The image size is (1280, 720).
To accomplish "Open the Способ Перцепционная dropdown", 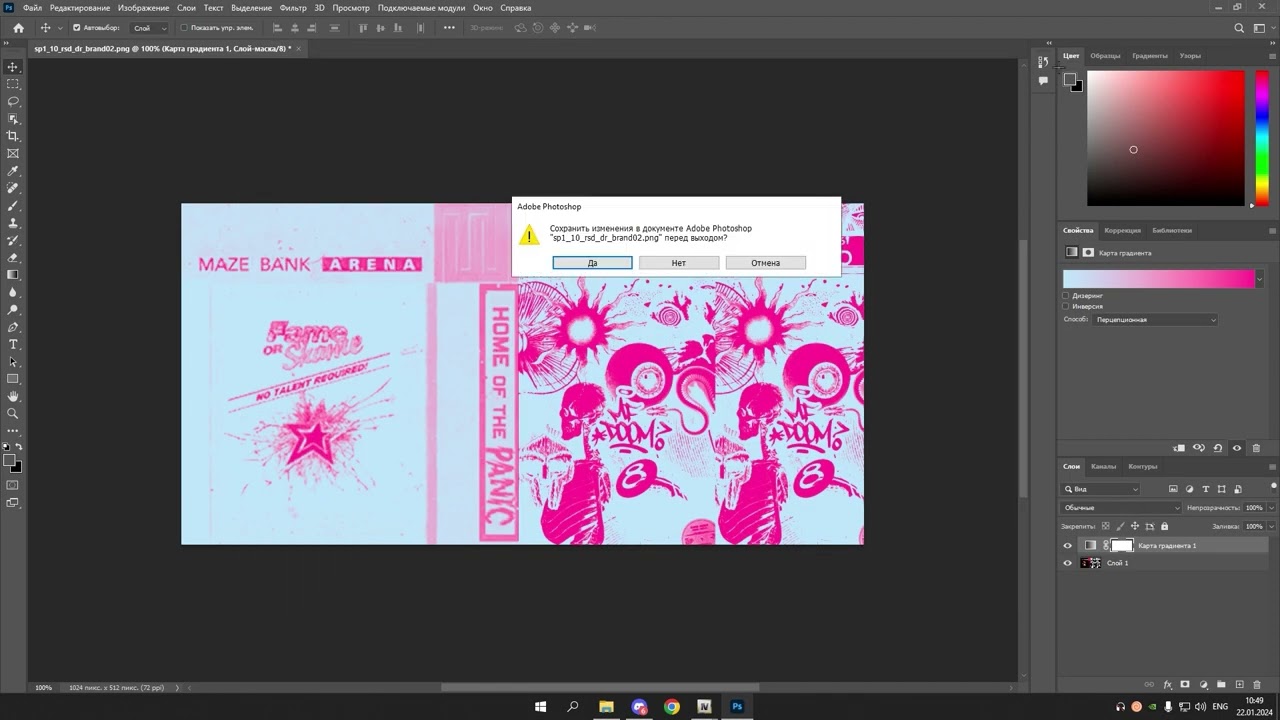I will pyautogui.click(x=1155, y=320).
